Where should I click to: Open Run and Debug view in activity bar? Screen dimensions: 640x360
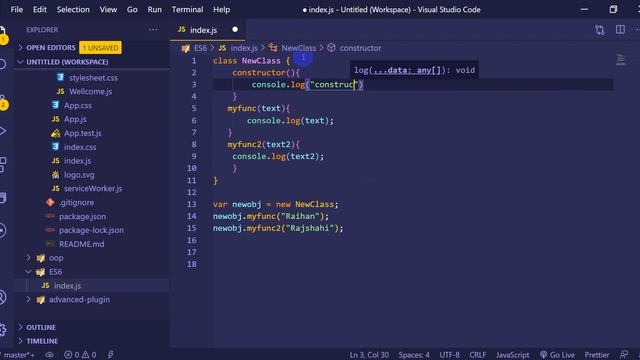tap(3, 131)
